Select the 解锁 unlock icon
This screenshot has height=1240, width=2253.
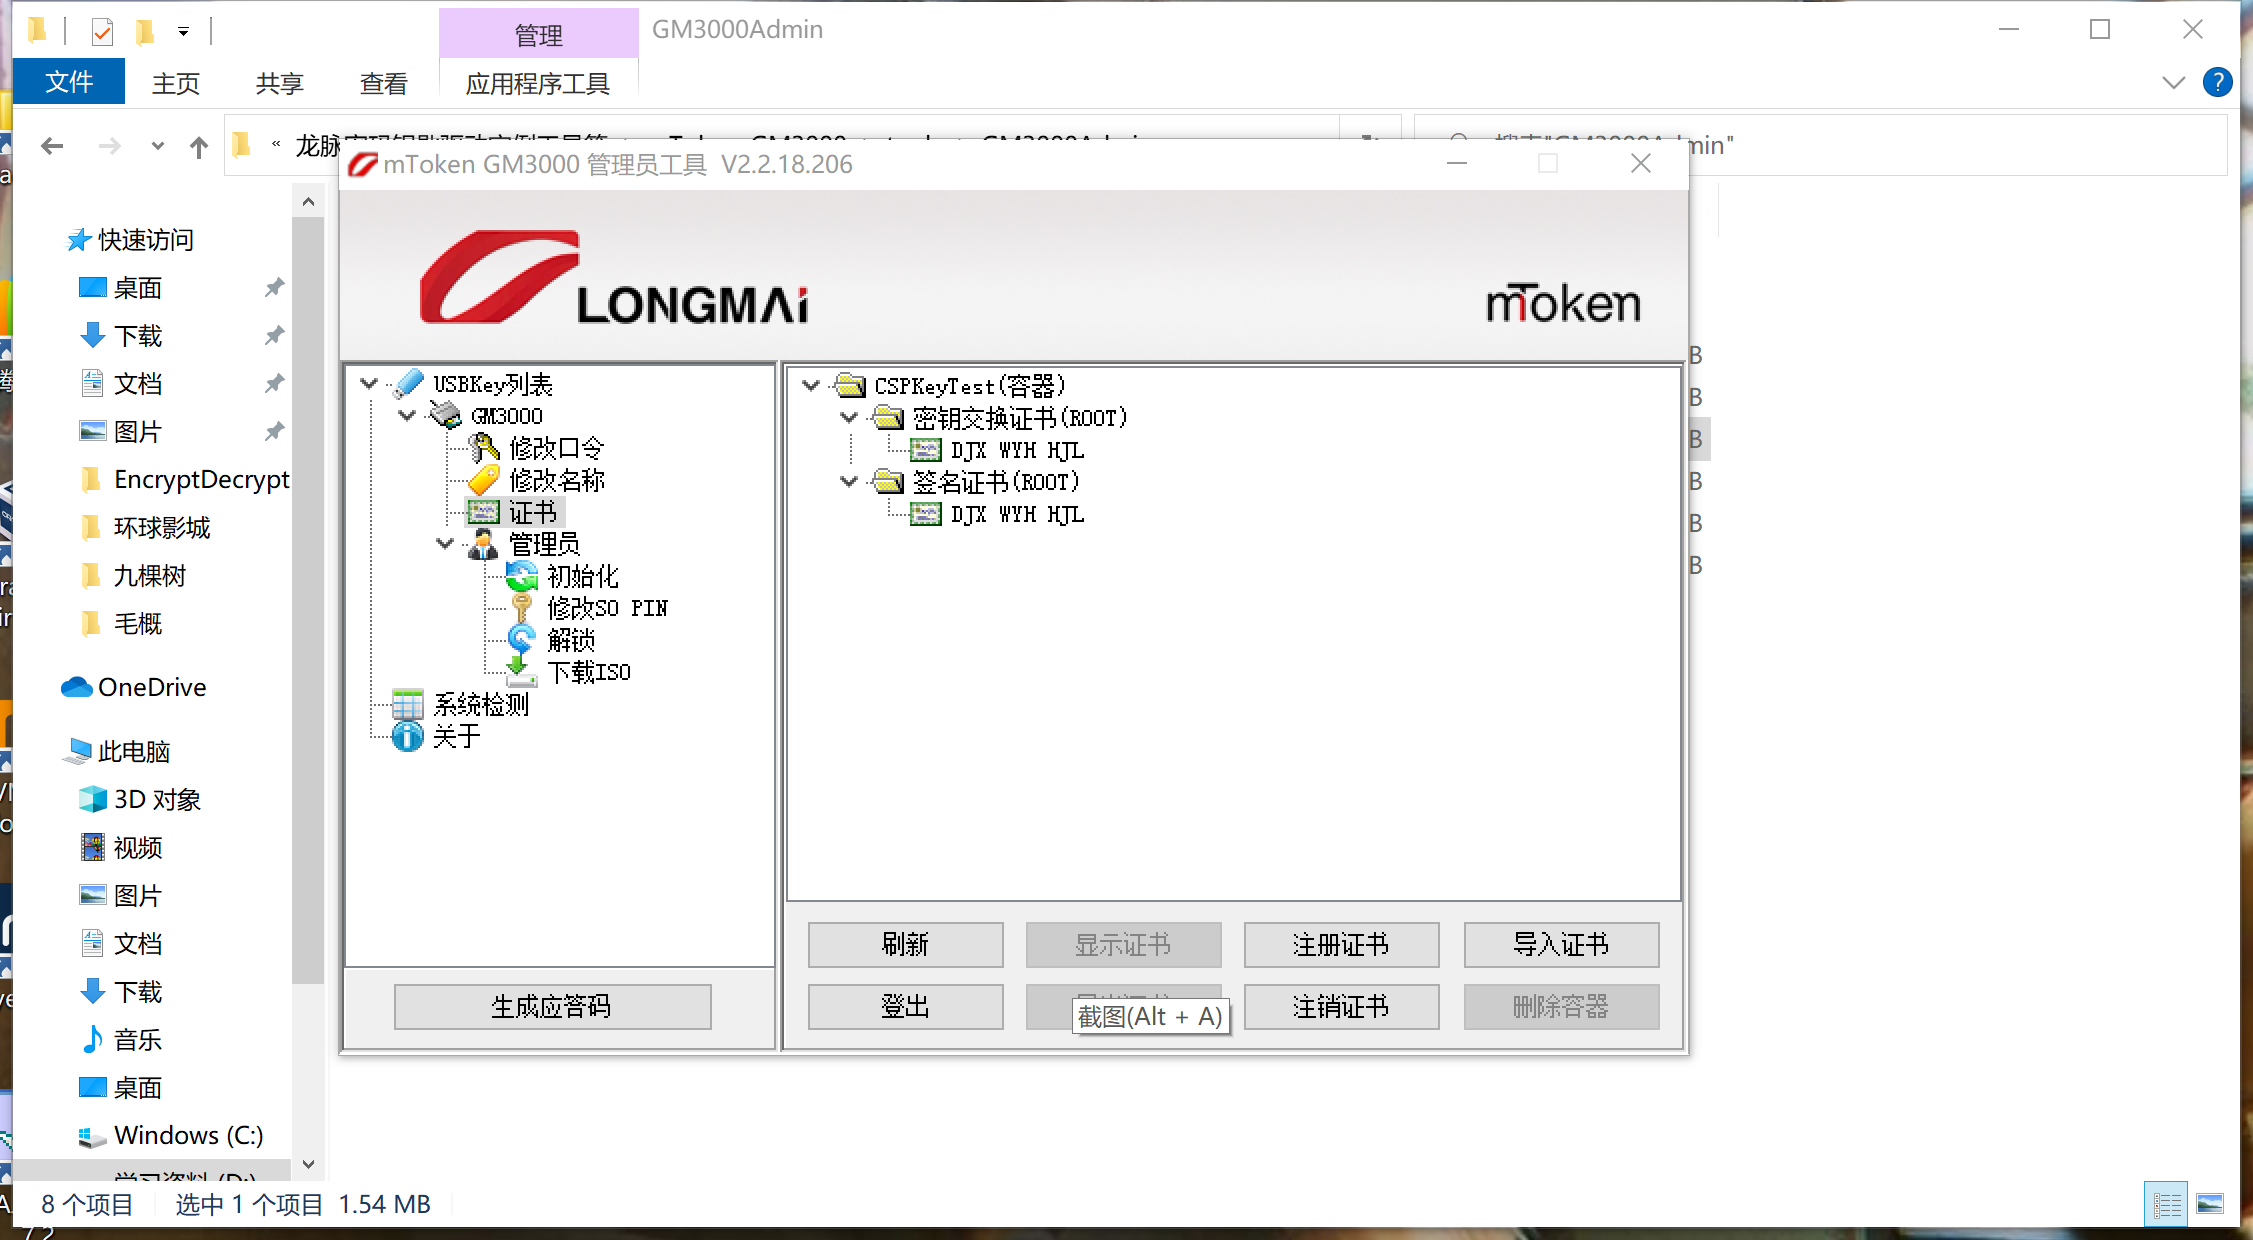pos(521,639)
